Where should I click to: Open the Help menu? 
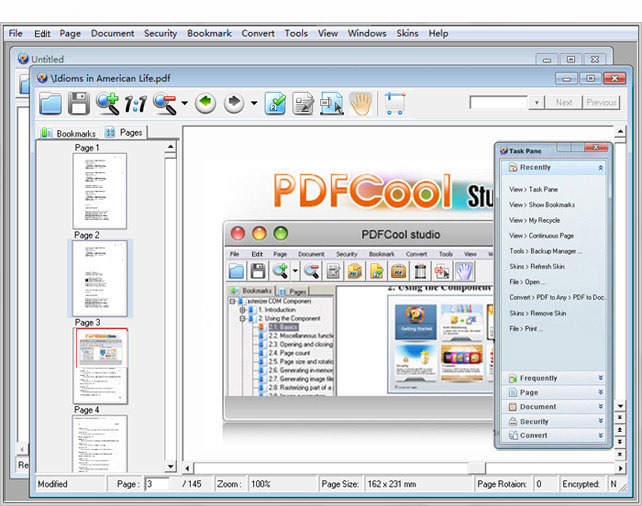tap(438, 33)
